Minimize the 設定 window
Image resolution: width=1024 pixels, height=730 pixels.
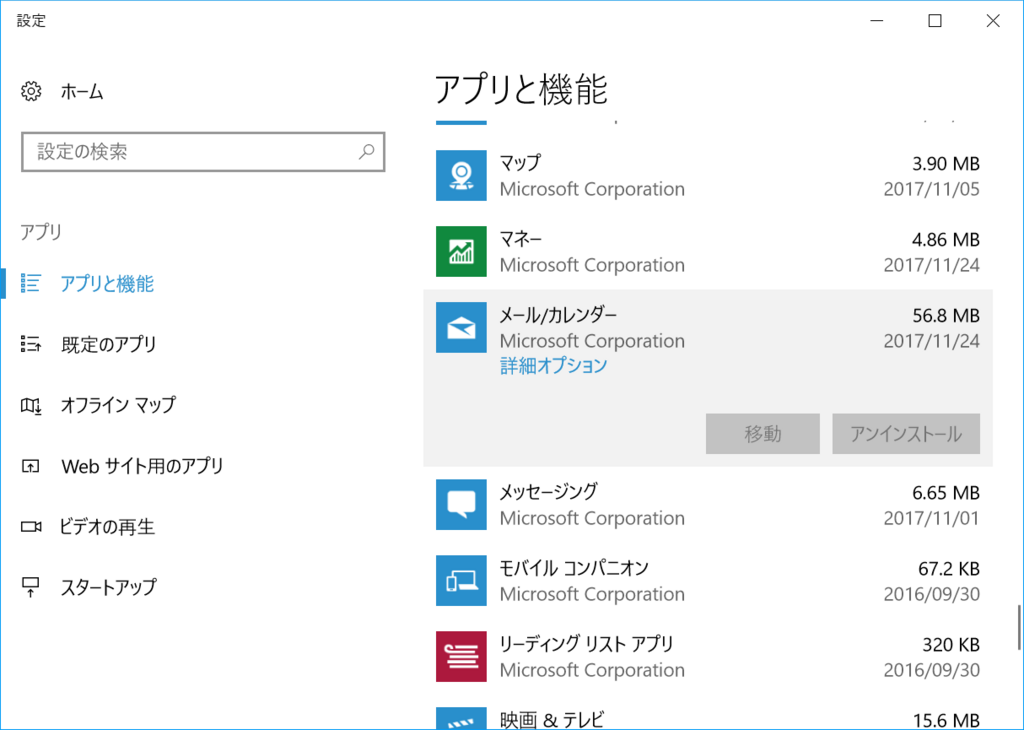point(877,21)
